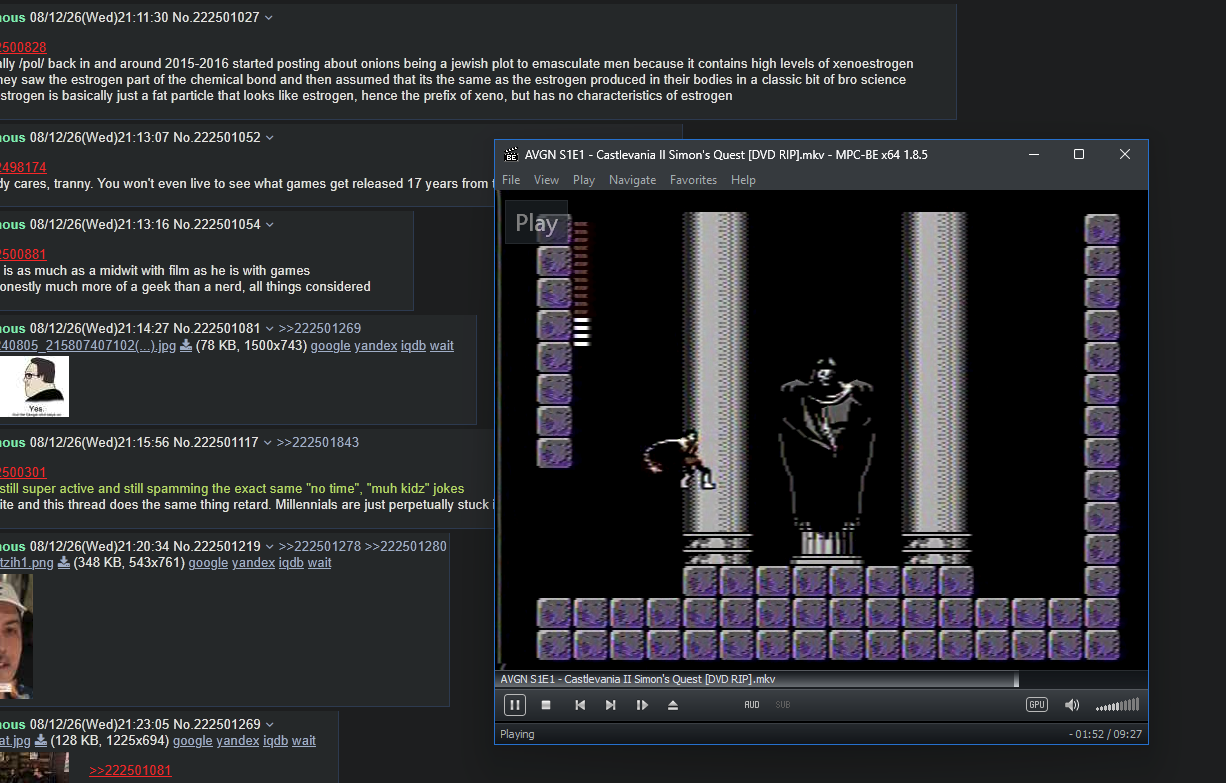Open the Play menu in MPC-BE
This screenshot has height=783, width=1226.
click(584, 180)
